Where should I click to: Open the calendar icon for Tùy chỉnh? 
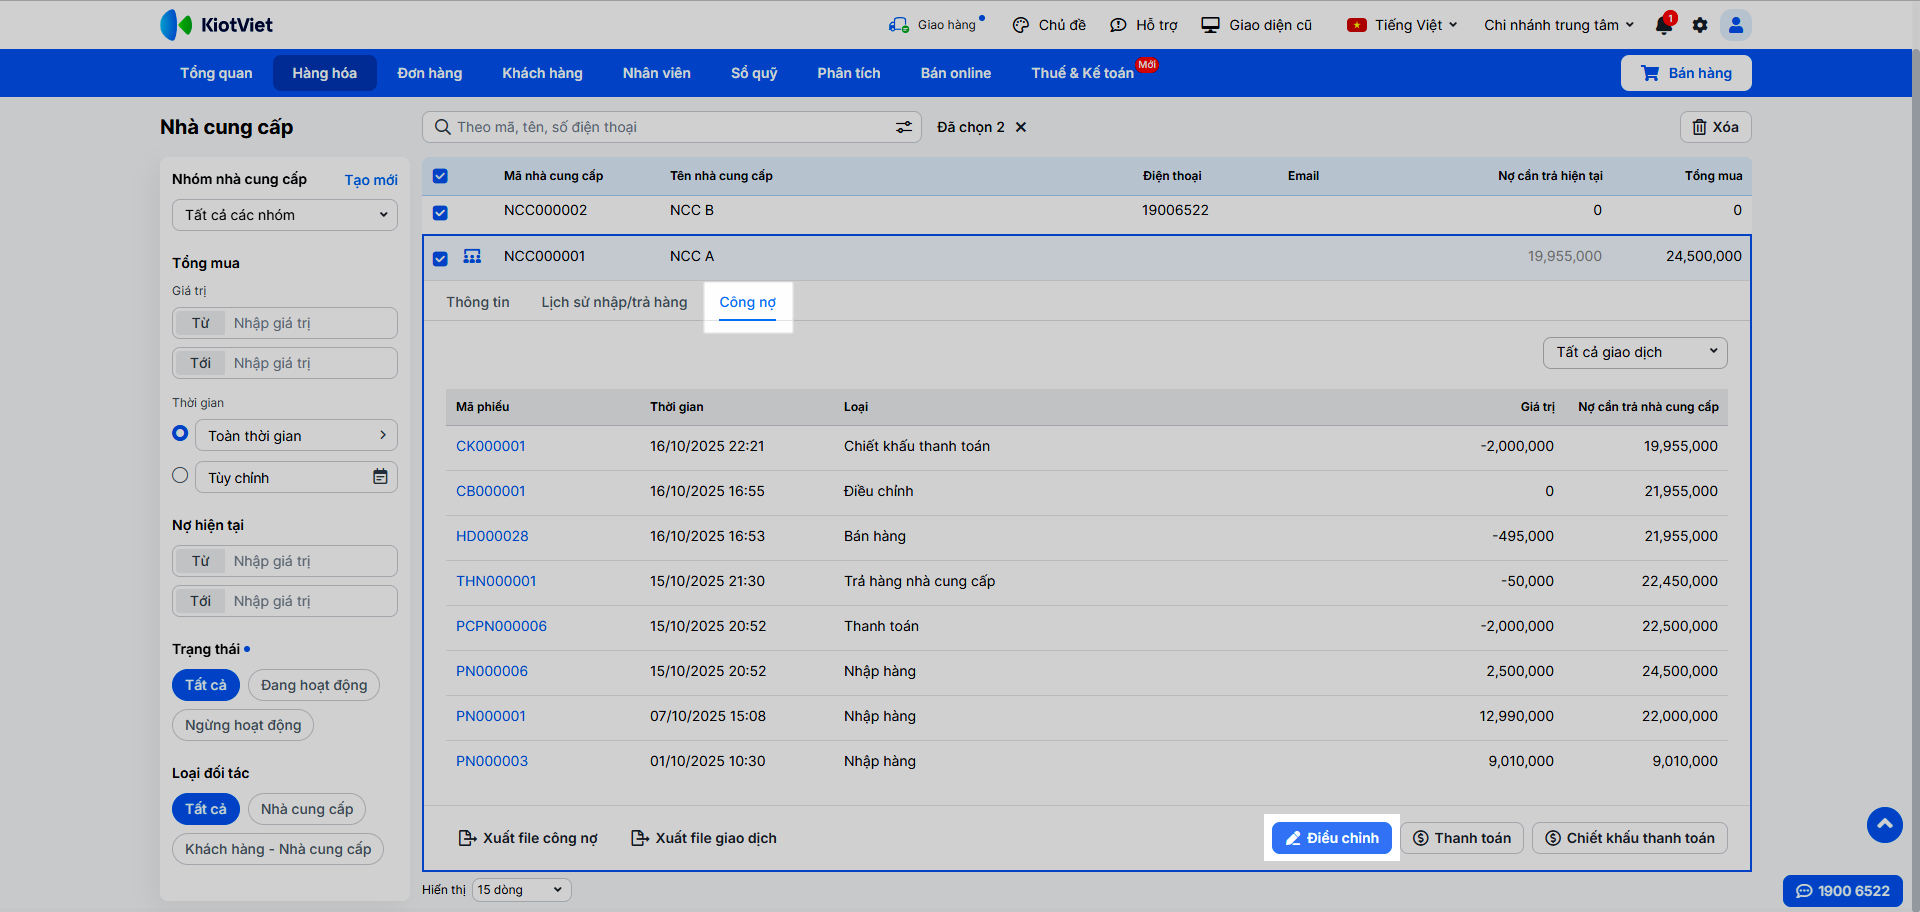(x=380, y=477)
